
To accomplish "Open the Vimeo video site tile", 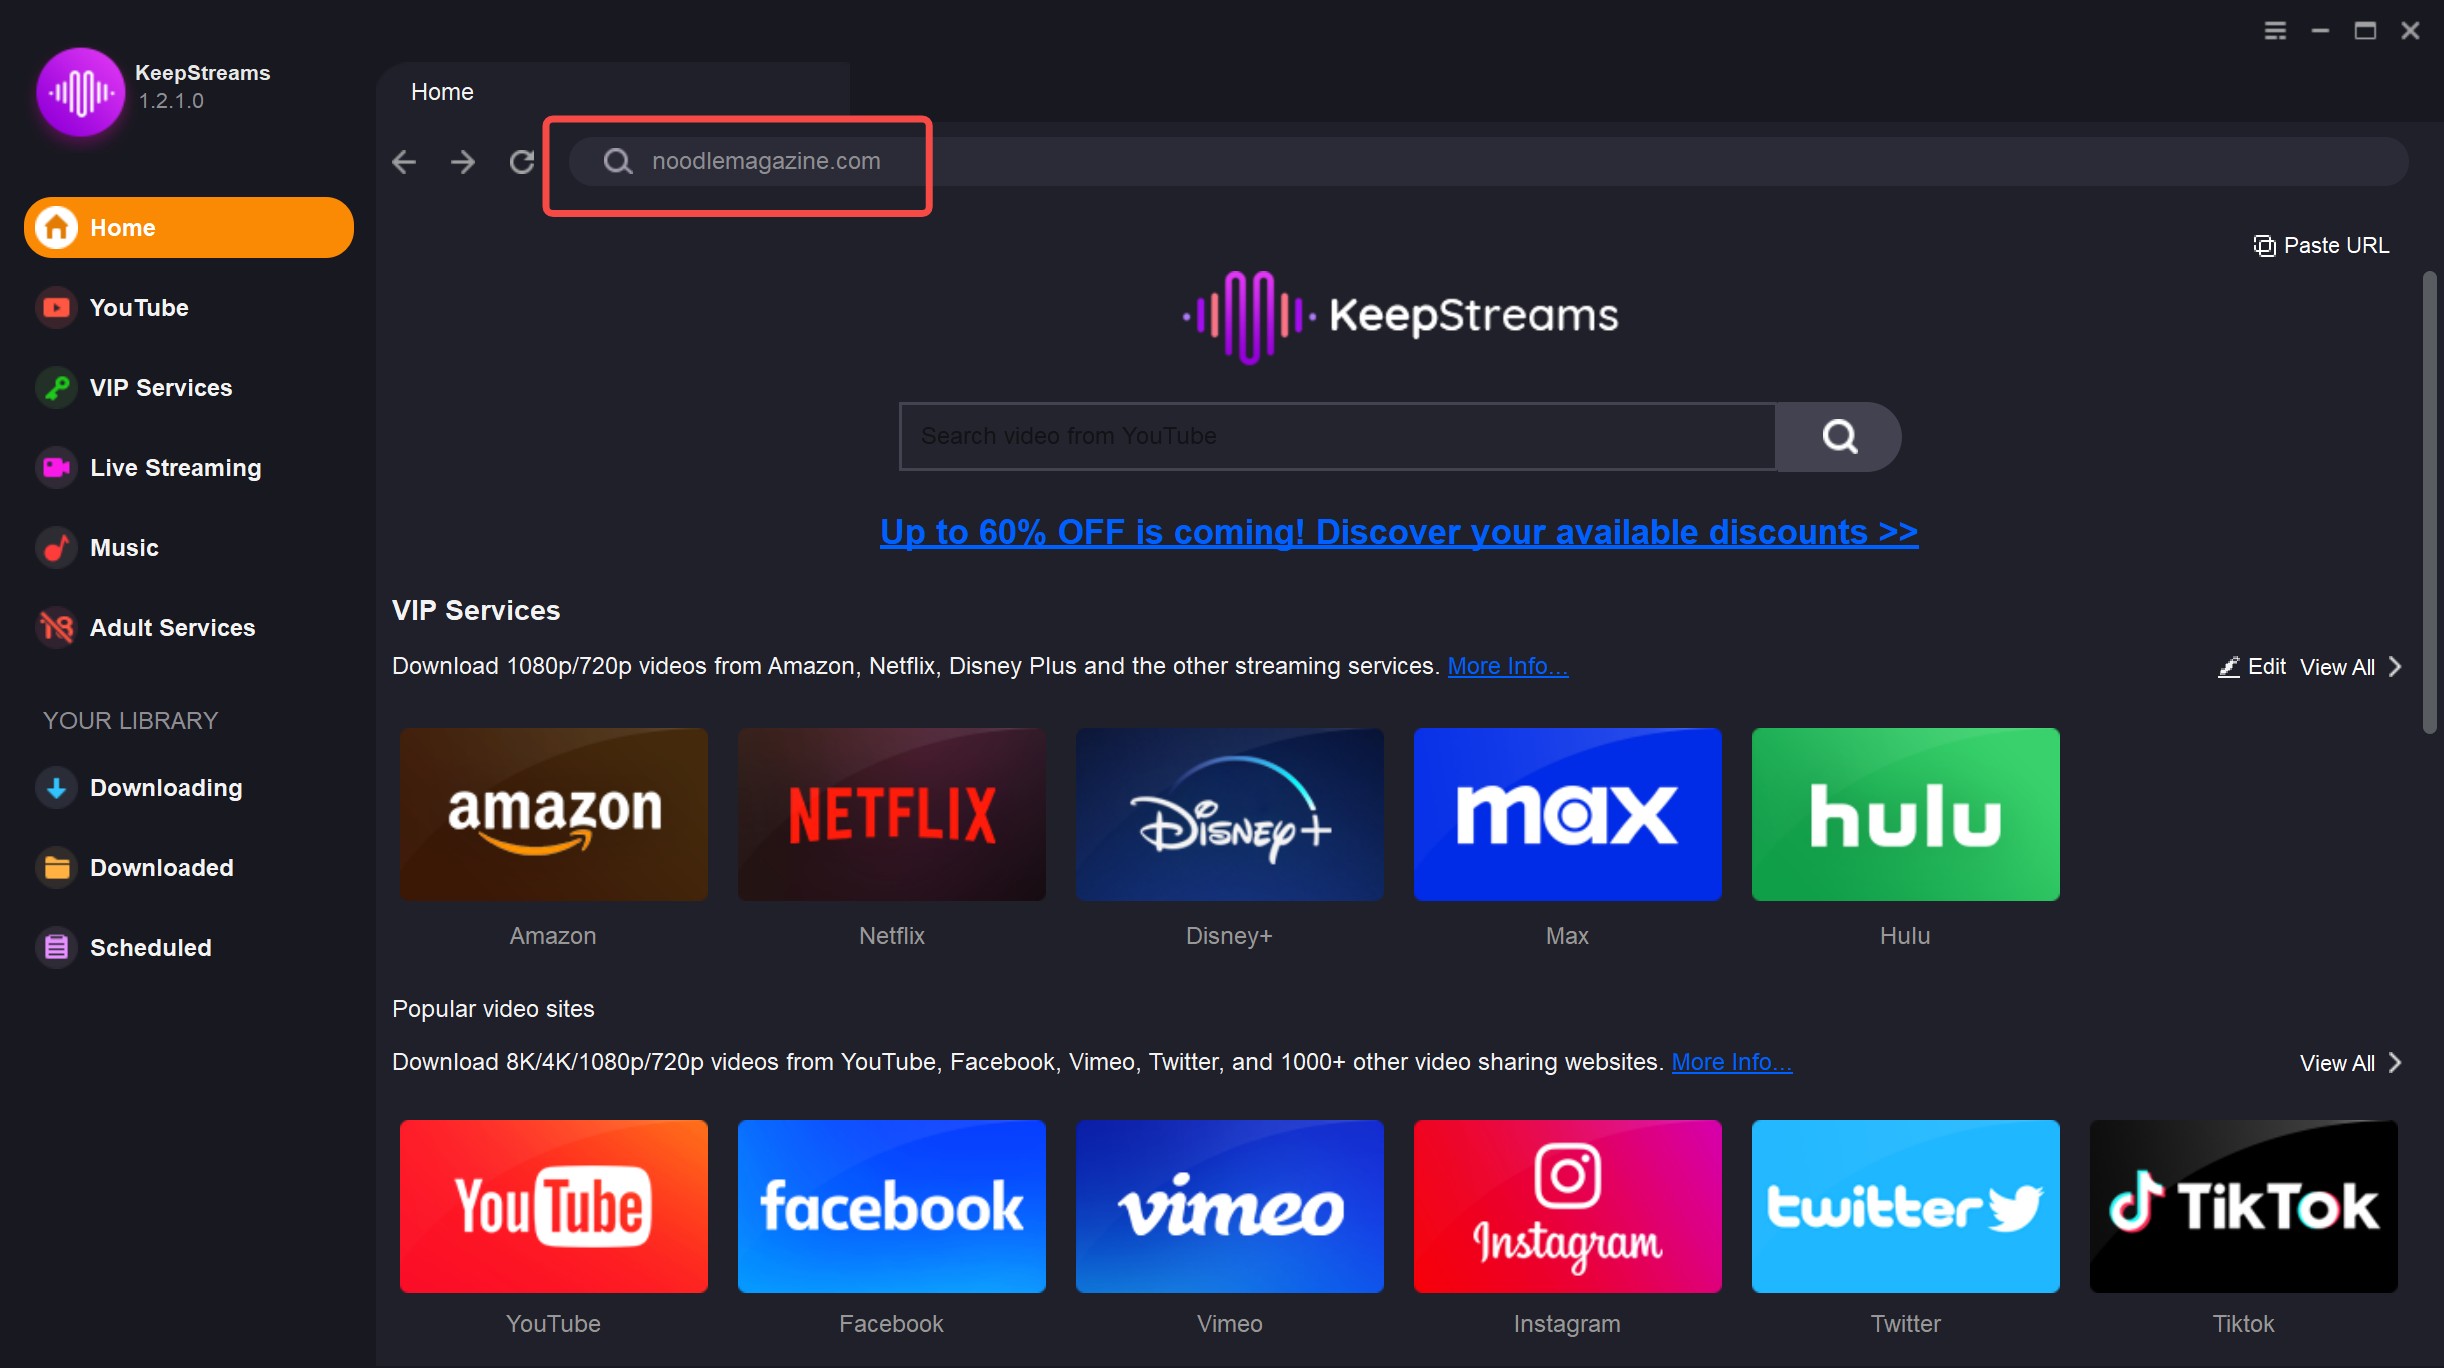I will click(1229, 1206).
